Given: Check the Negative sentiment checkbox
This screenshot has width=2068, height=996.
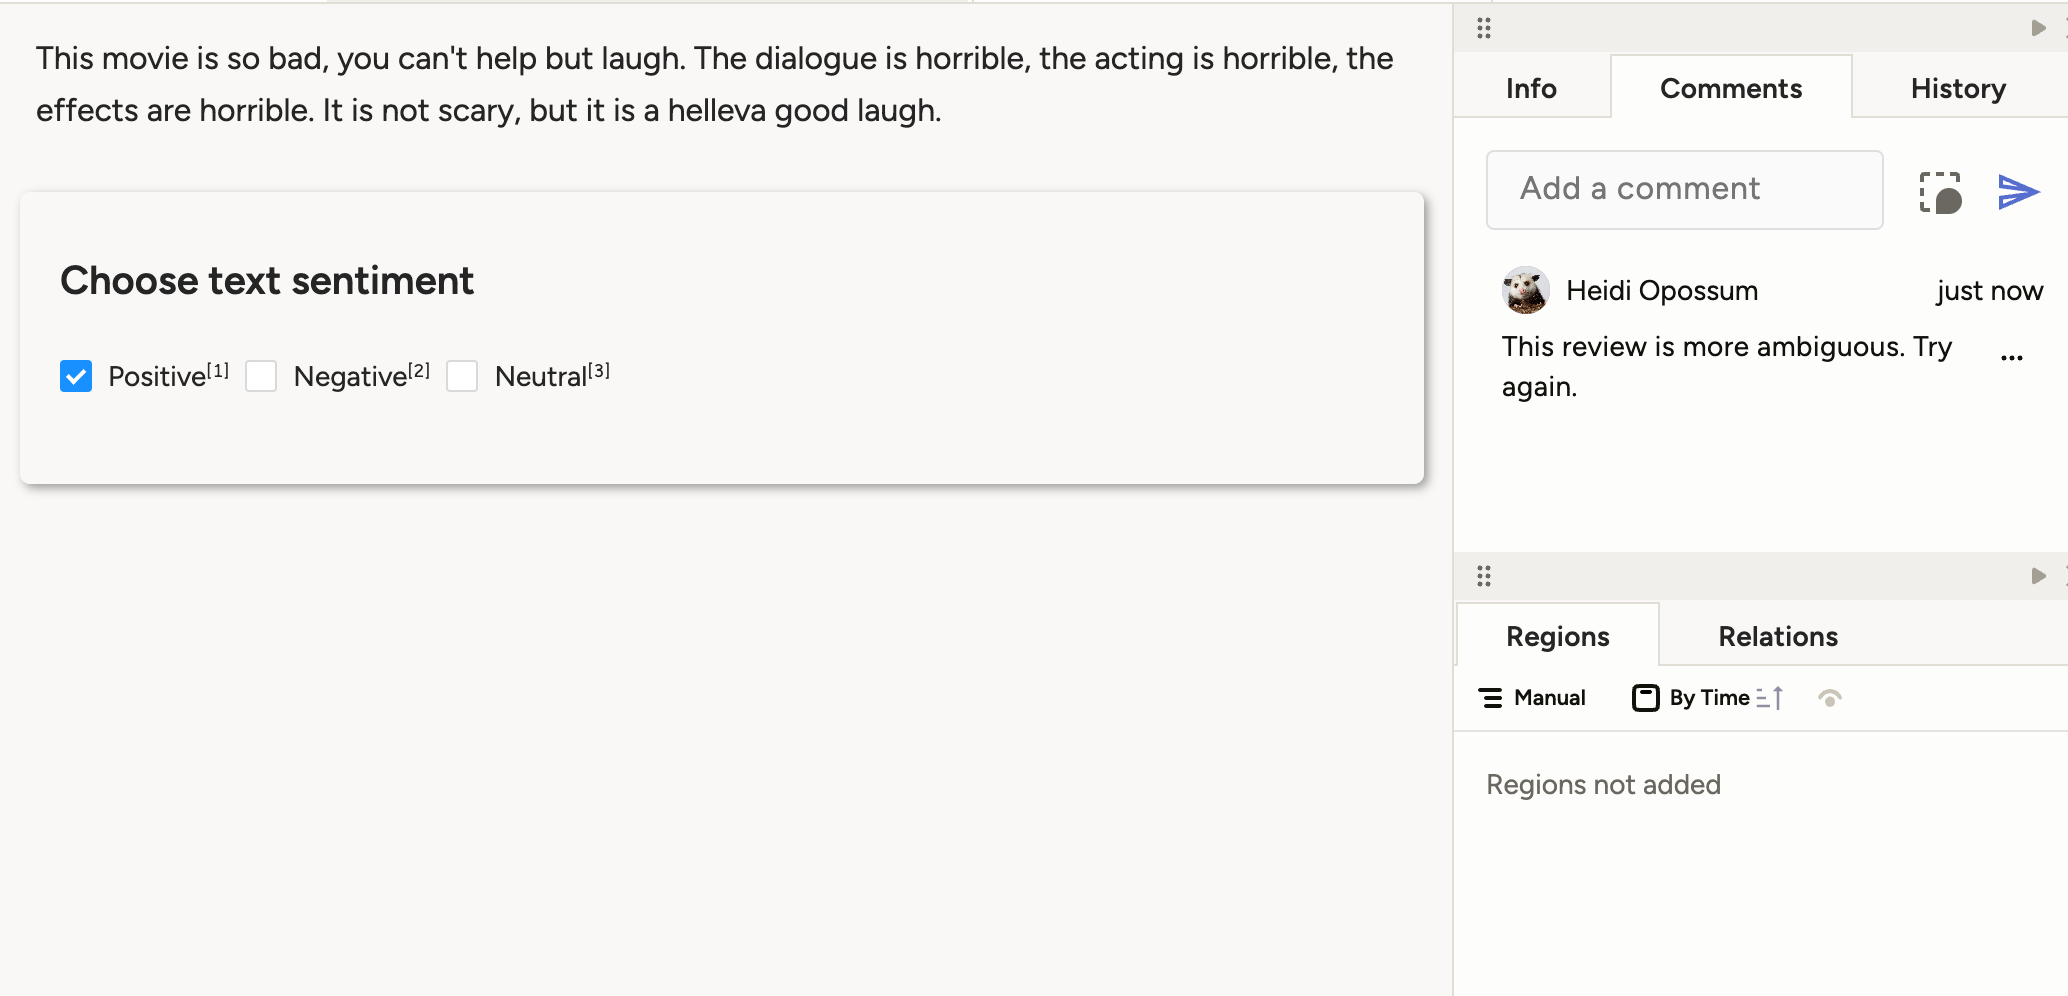Looking at the screenshot, I should [261, 376].
